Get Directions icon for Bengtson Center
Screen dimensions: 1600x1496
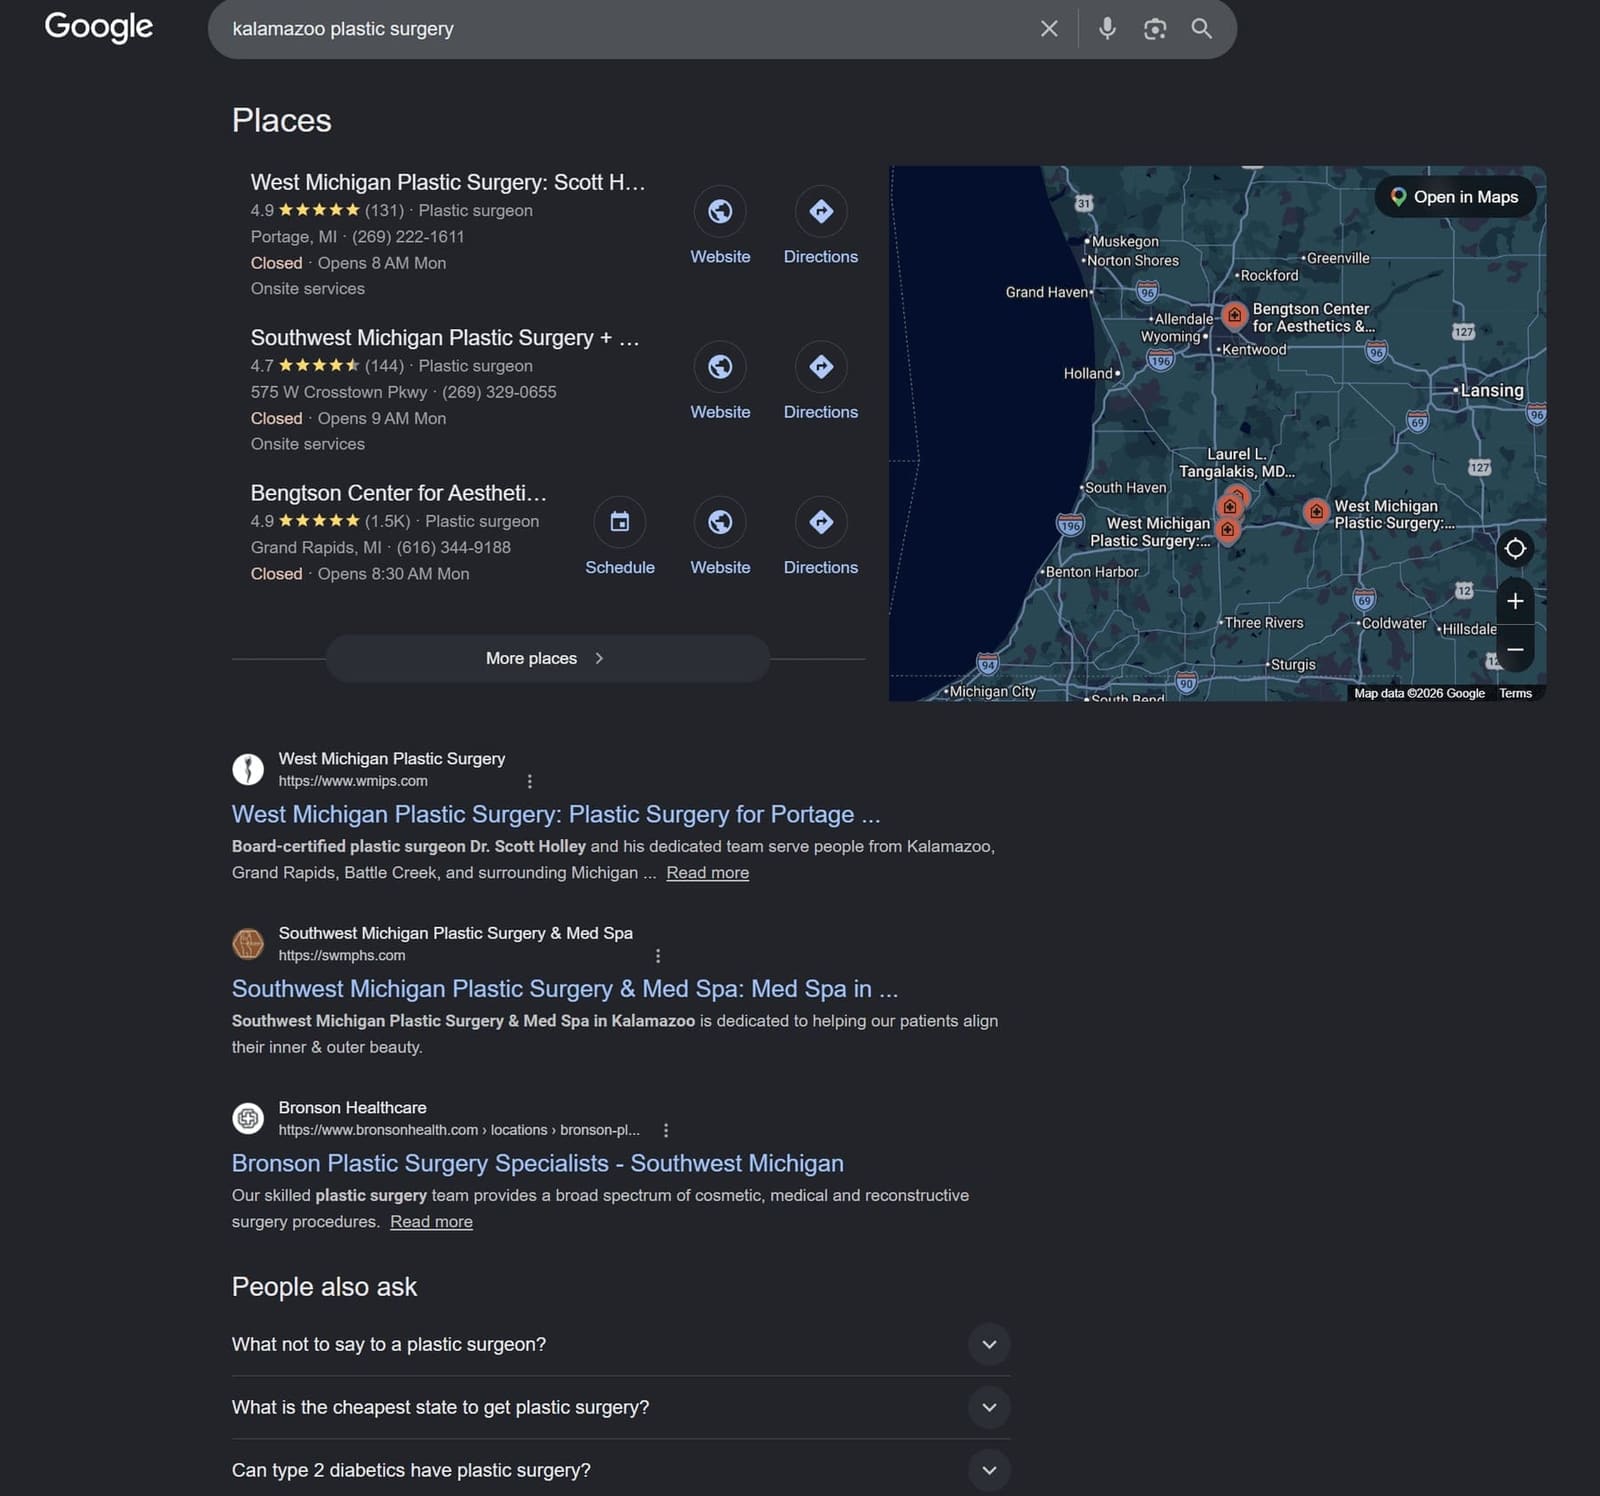pyautogui.click(x=821, y=522)
